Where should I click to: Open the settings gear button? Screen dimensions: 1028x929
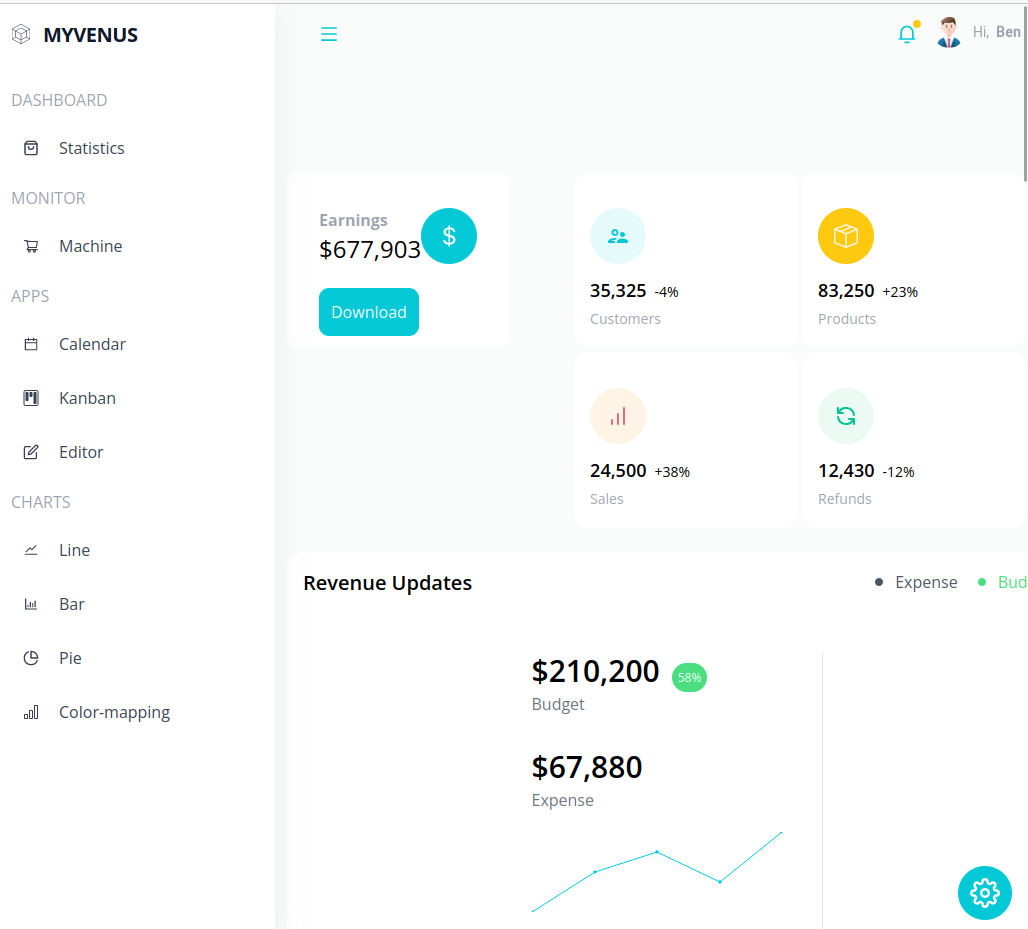[985, 893]
